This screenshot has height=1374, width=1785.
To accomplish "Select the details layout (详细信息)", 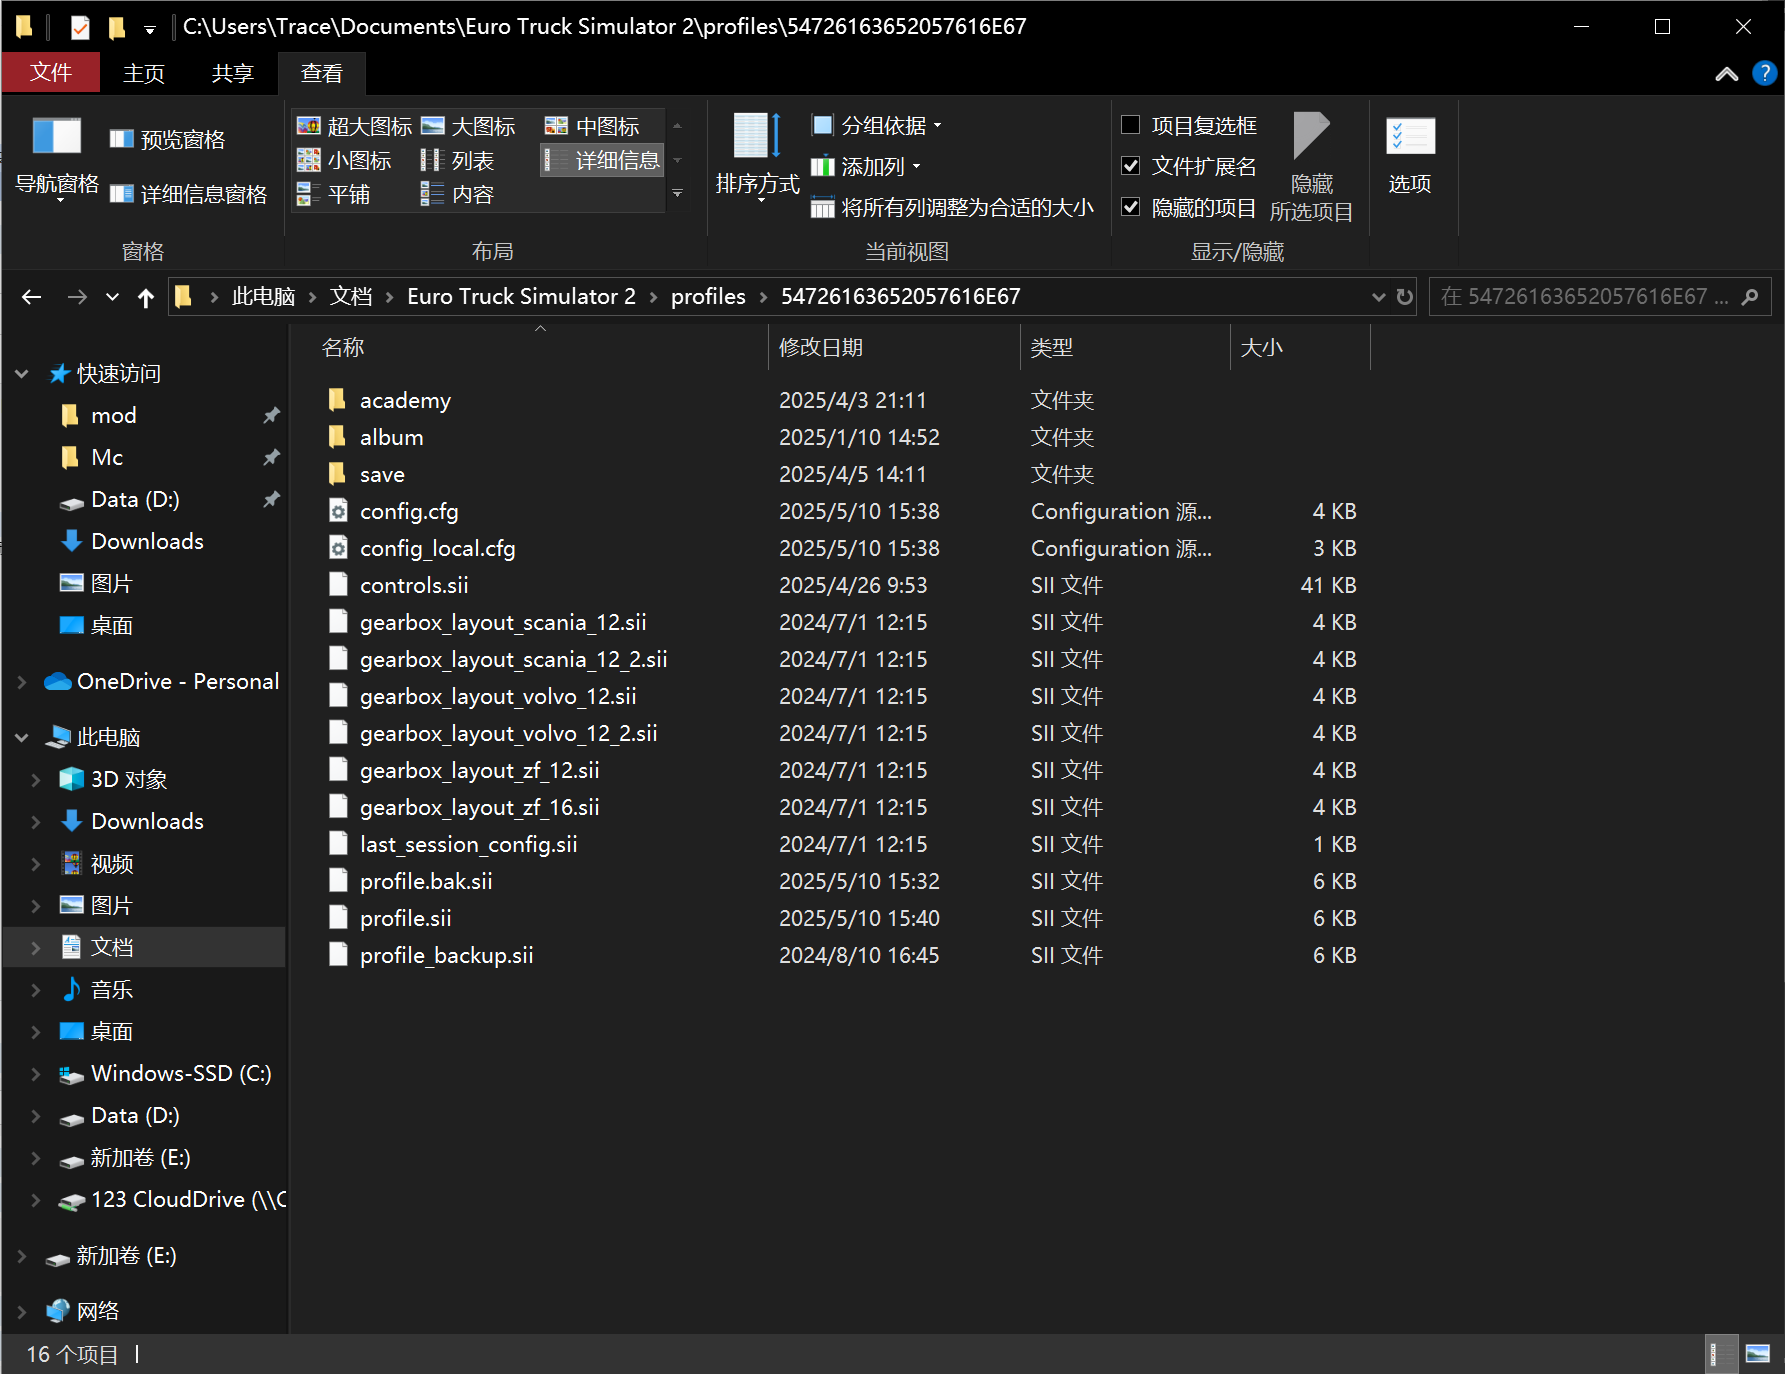I will click(602, 160).
